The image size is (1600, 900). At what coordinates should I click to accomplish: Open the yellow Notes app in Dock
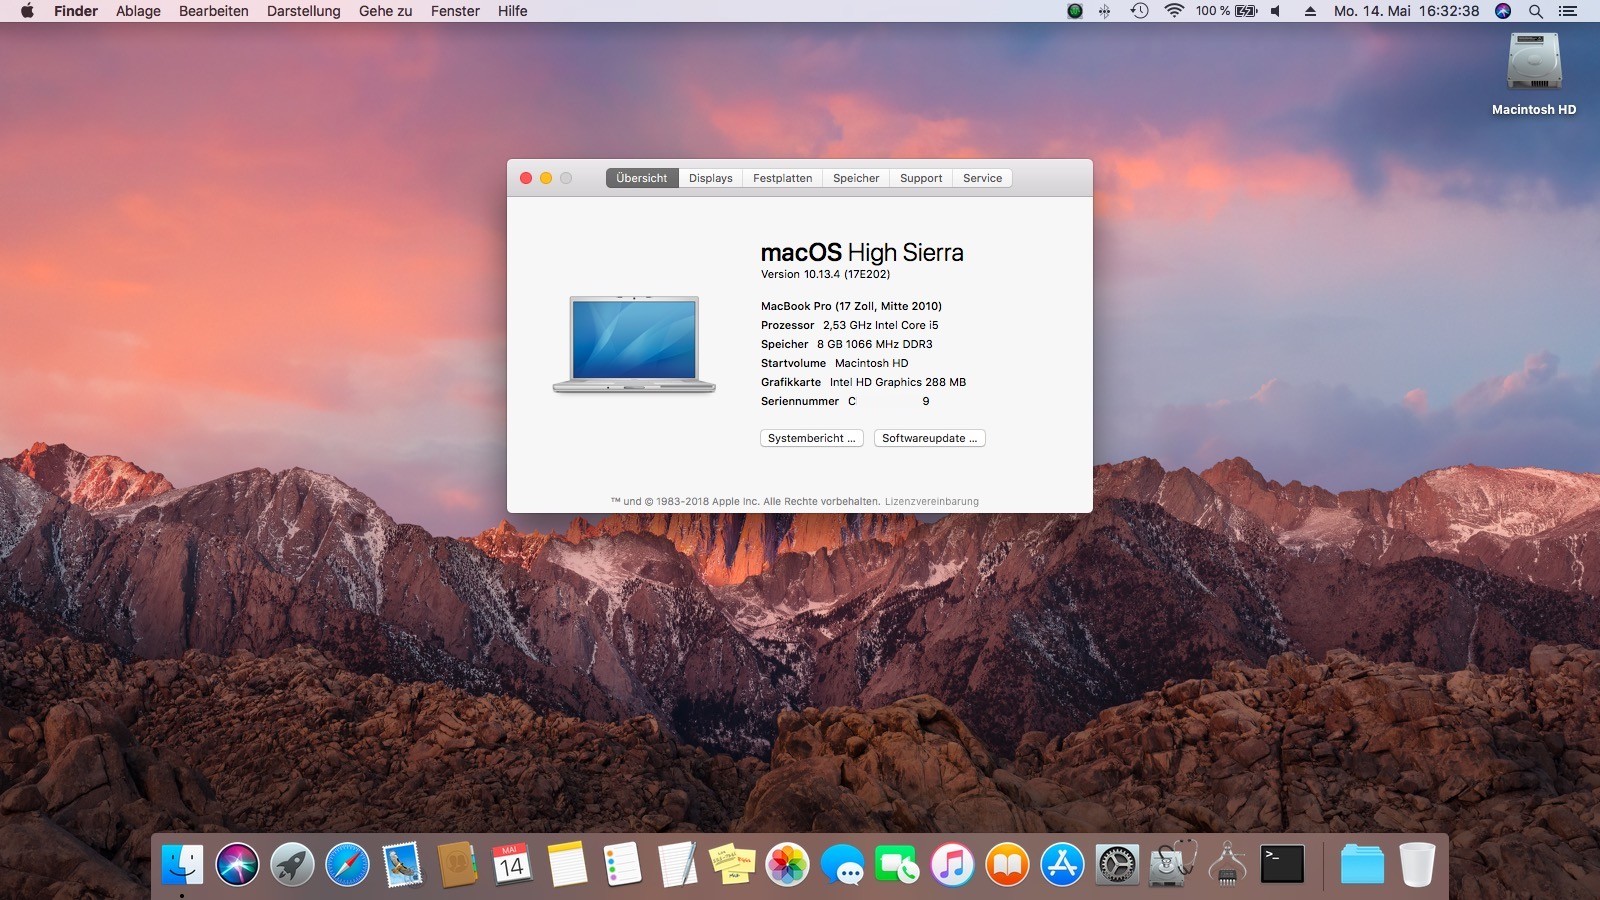point(567,864)
